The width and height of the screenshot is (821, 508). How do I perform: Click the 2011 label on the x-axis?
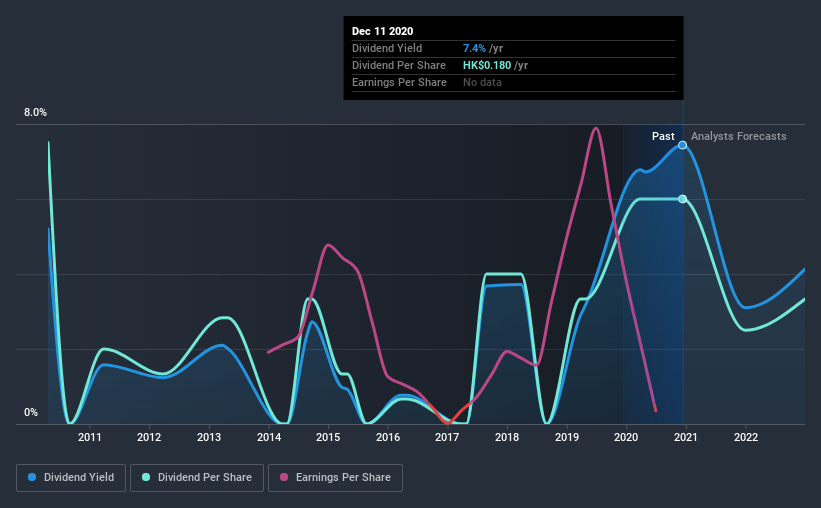click(90, 437)
